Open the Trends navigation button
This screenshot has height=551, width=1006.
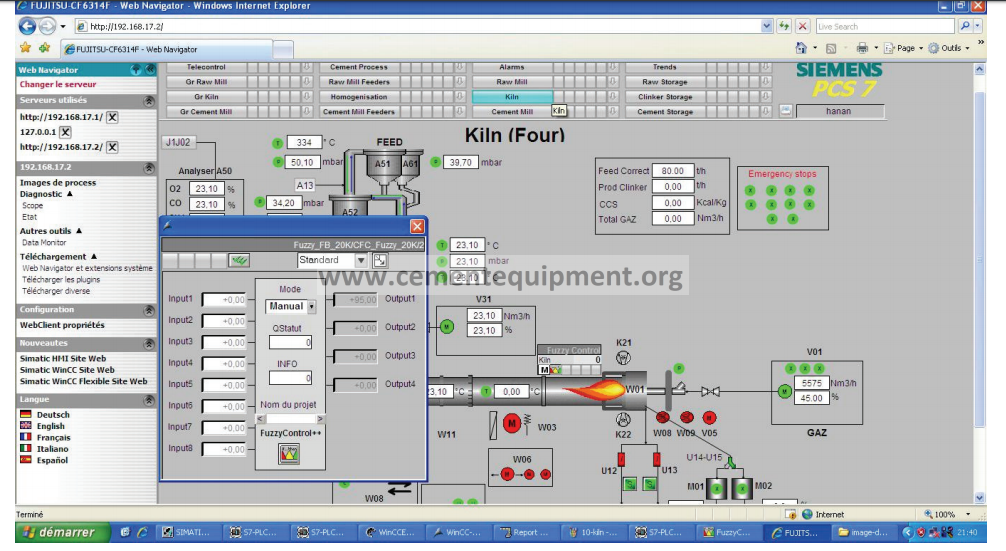coord(665,67)
